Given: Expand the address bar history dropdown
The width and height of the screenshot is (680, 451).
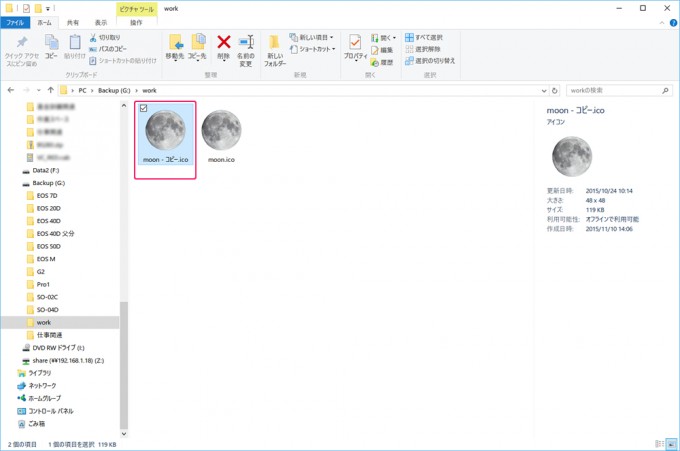Looking at the screenshot, I should click(544, 91).
